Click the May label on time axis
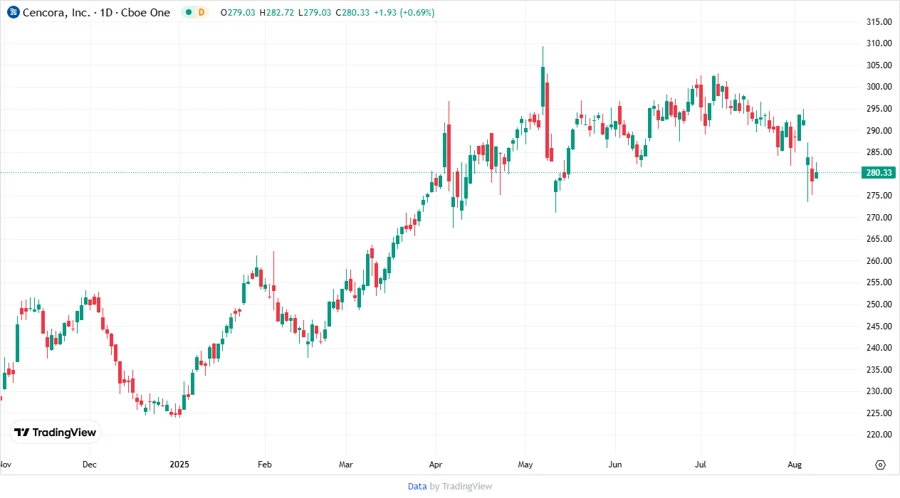This screenshot has height=498, width=900. click(x=525, y=465)
